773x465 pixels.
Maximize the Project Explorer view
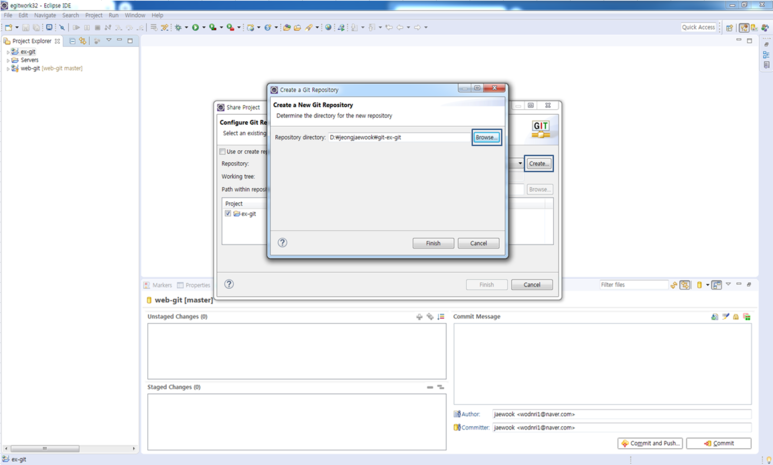click(x=130, y=40)
